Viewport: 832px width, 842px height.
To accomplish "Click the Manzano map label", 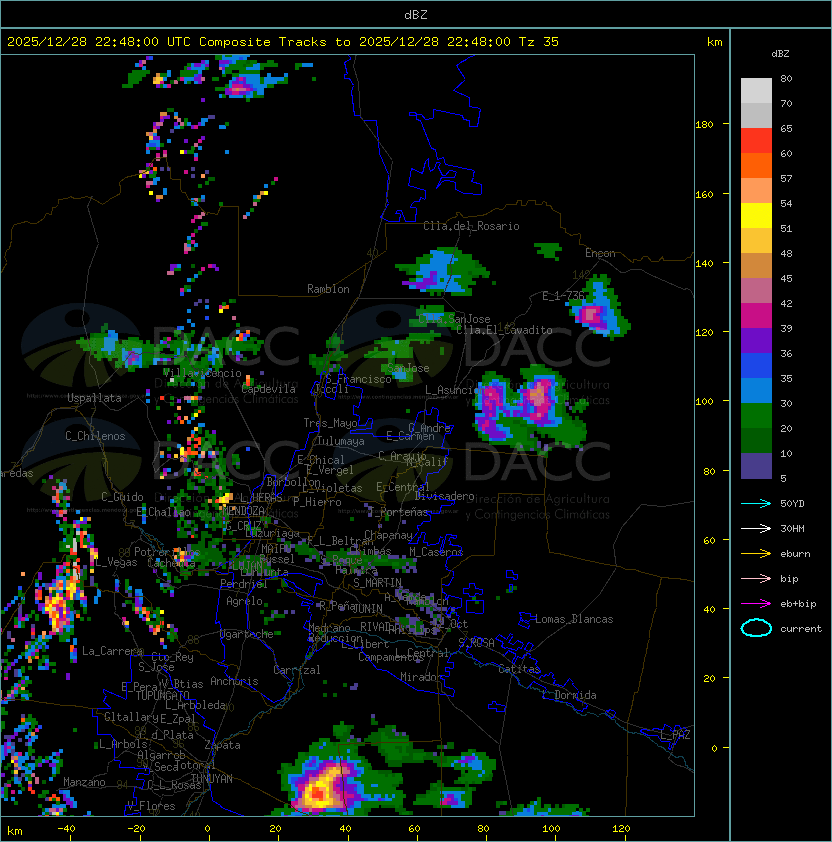I will (x=84, y=782).
